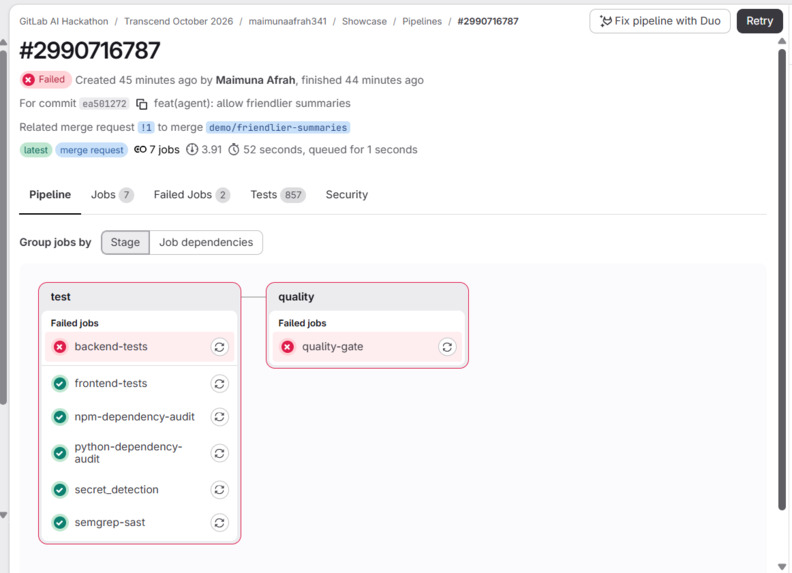Click the passed status icon of frontend-tests
Viewport: 792px width, 573px height.
tap(60, 384)
